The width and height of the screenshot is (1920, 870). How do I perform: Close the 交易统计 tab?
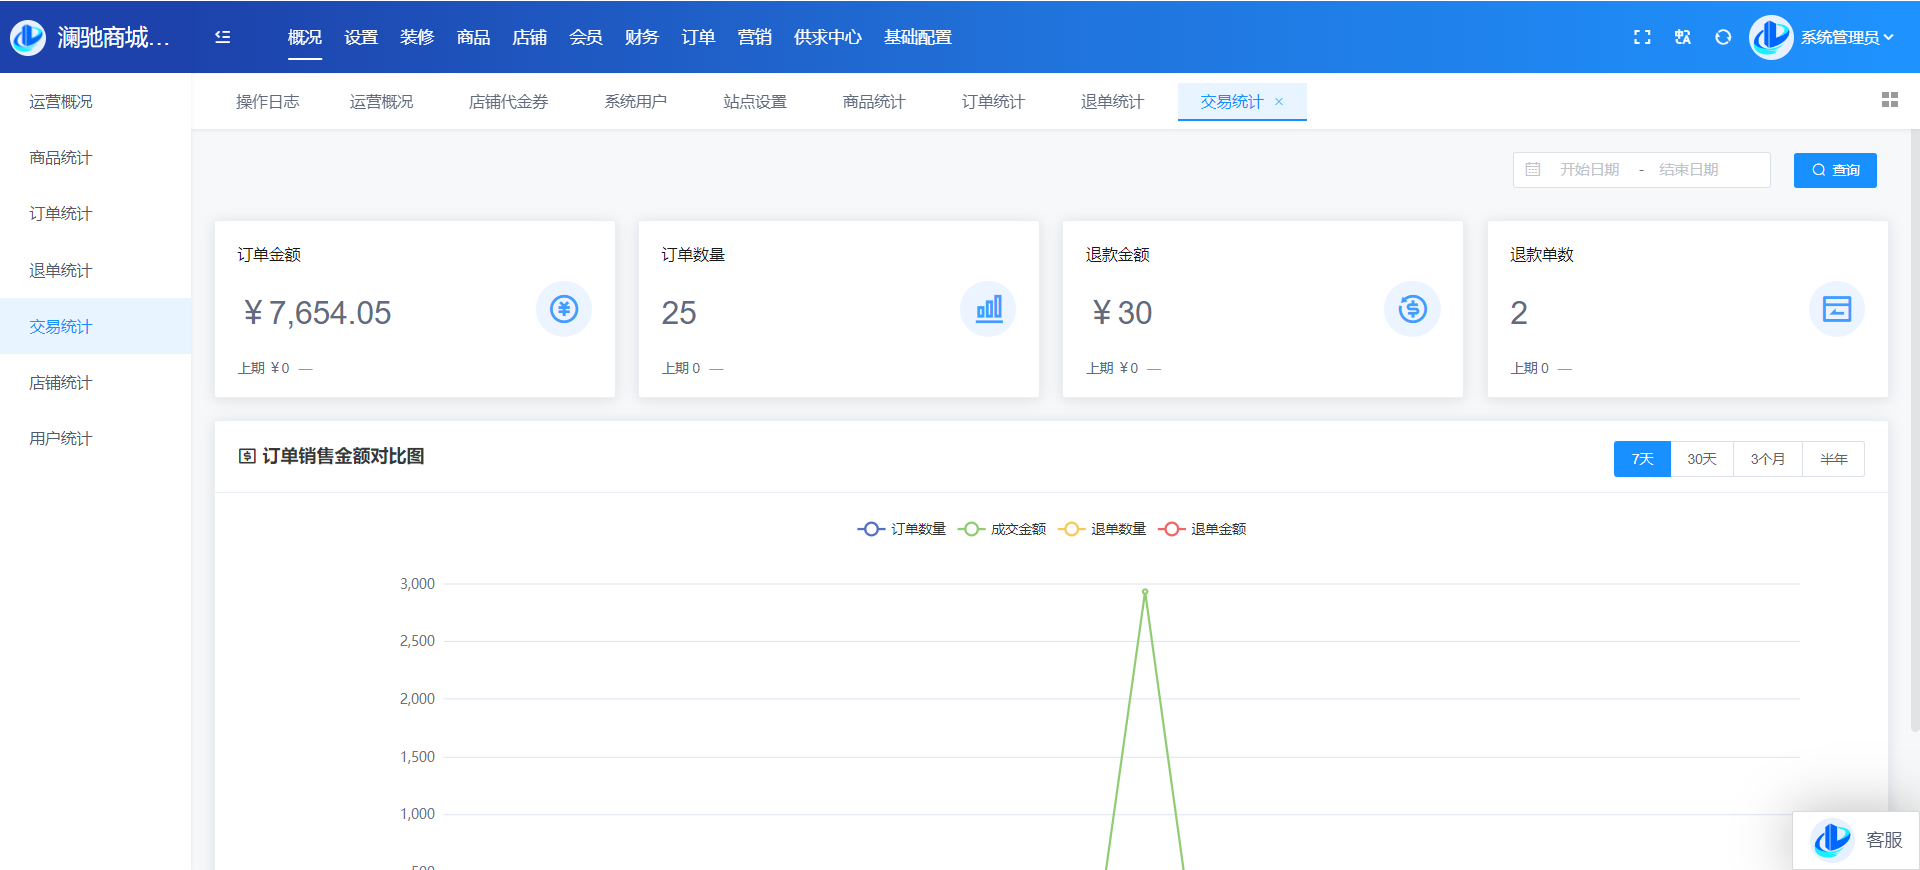coord(1279,102)
